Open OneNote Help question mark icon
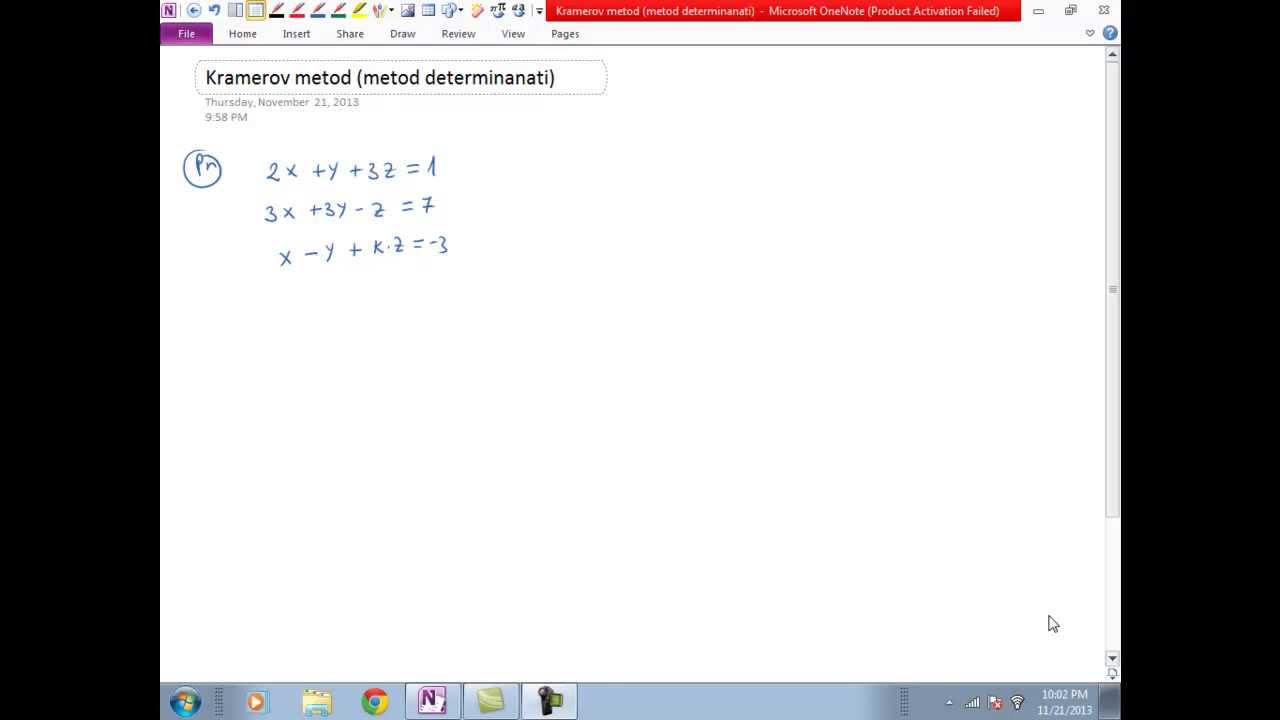This screenshot has width=1280, height=720. 1110,33
